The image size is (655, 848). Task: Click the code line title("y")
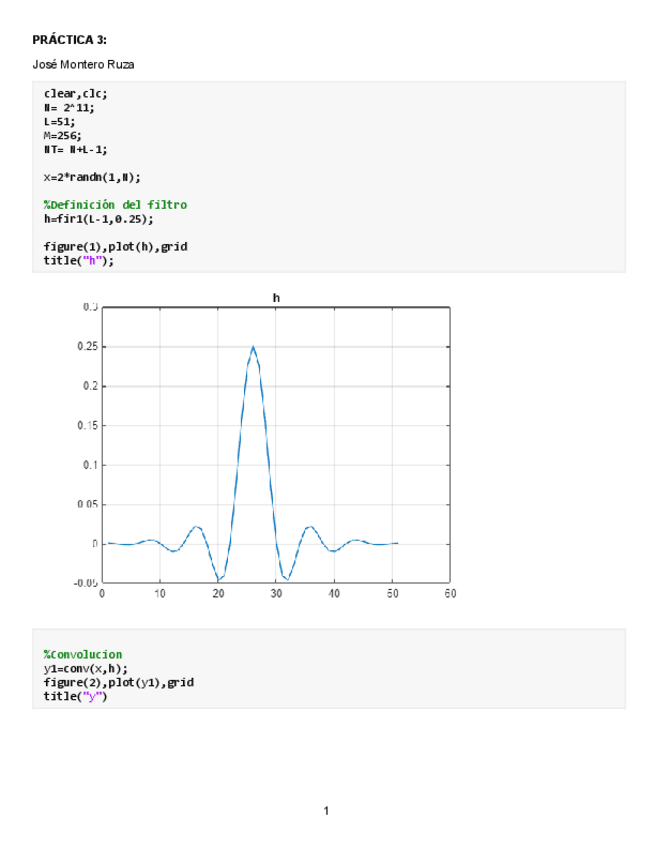coord(76,697)
